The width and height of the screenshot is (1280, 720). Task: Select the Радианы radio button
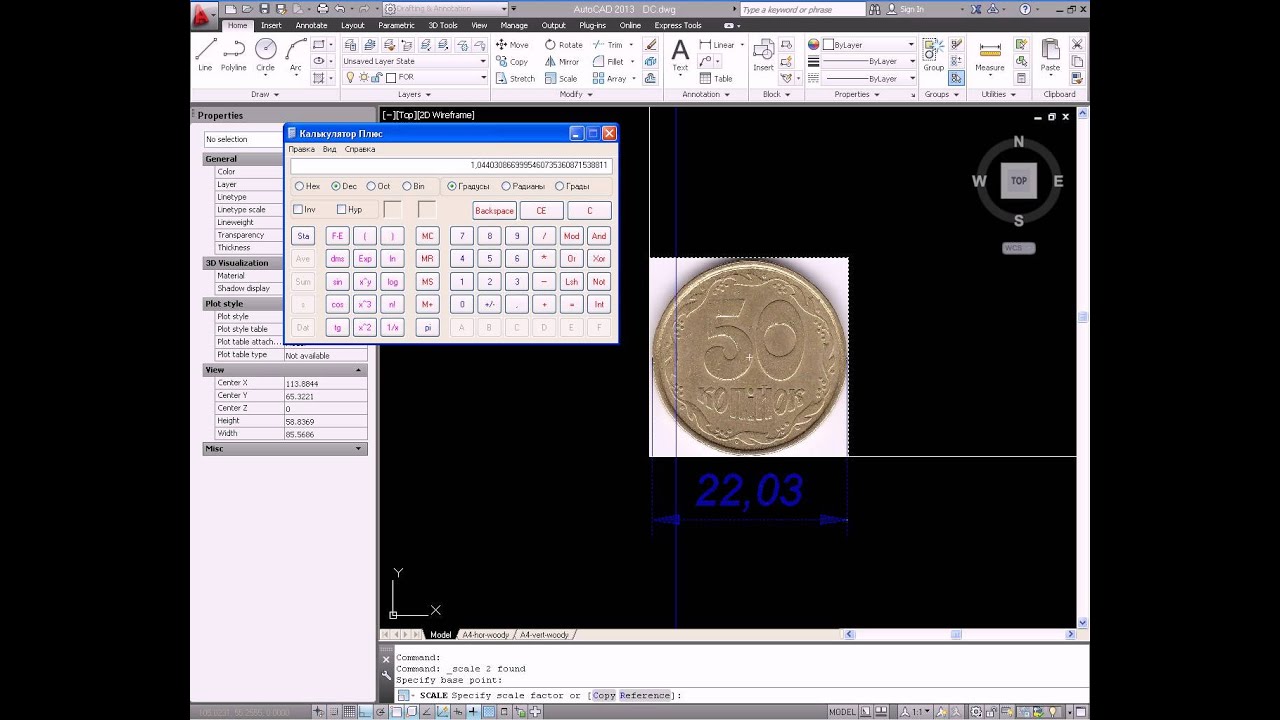point(523,186)
